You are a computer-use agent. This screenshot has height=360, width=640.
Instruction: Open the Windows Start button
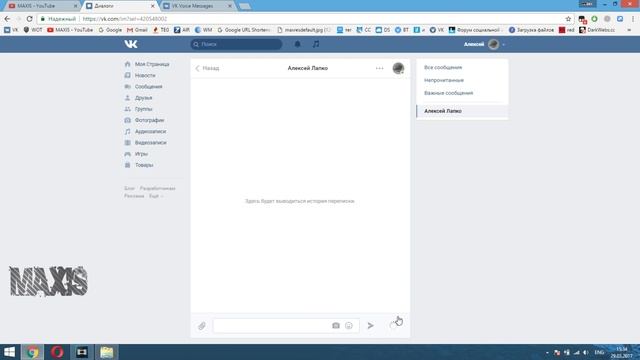9,352
